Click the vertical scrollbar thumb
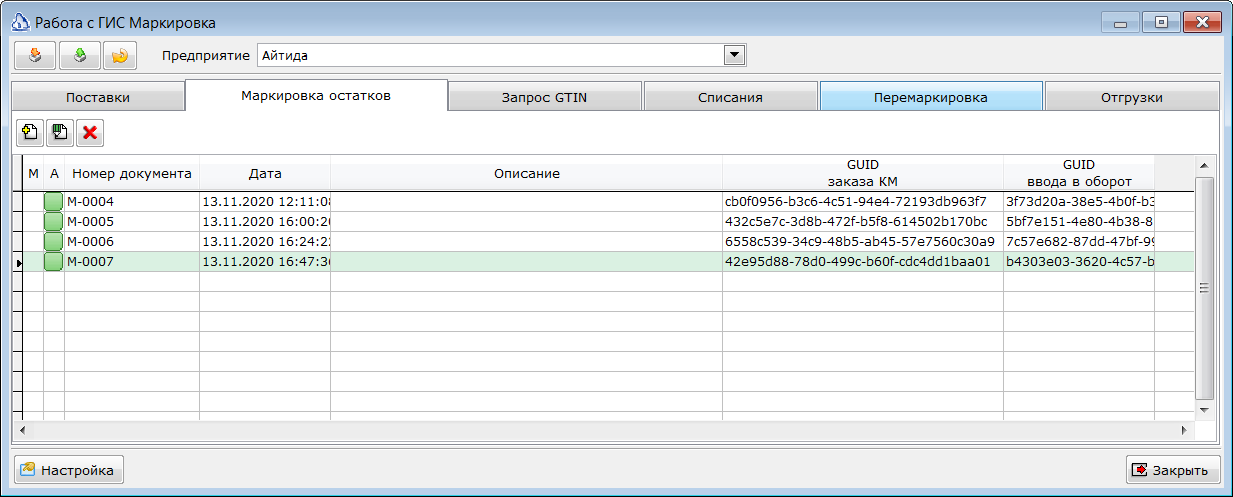1233x497 pixels. point(1204,288)
